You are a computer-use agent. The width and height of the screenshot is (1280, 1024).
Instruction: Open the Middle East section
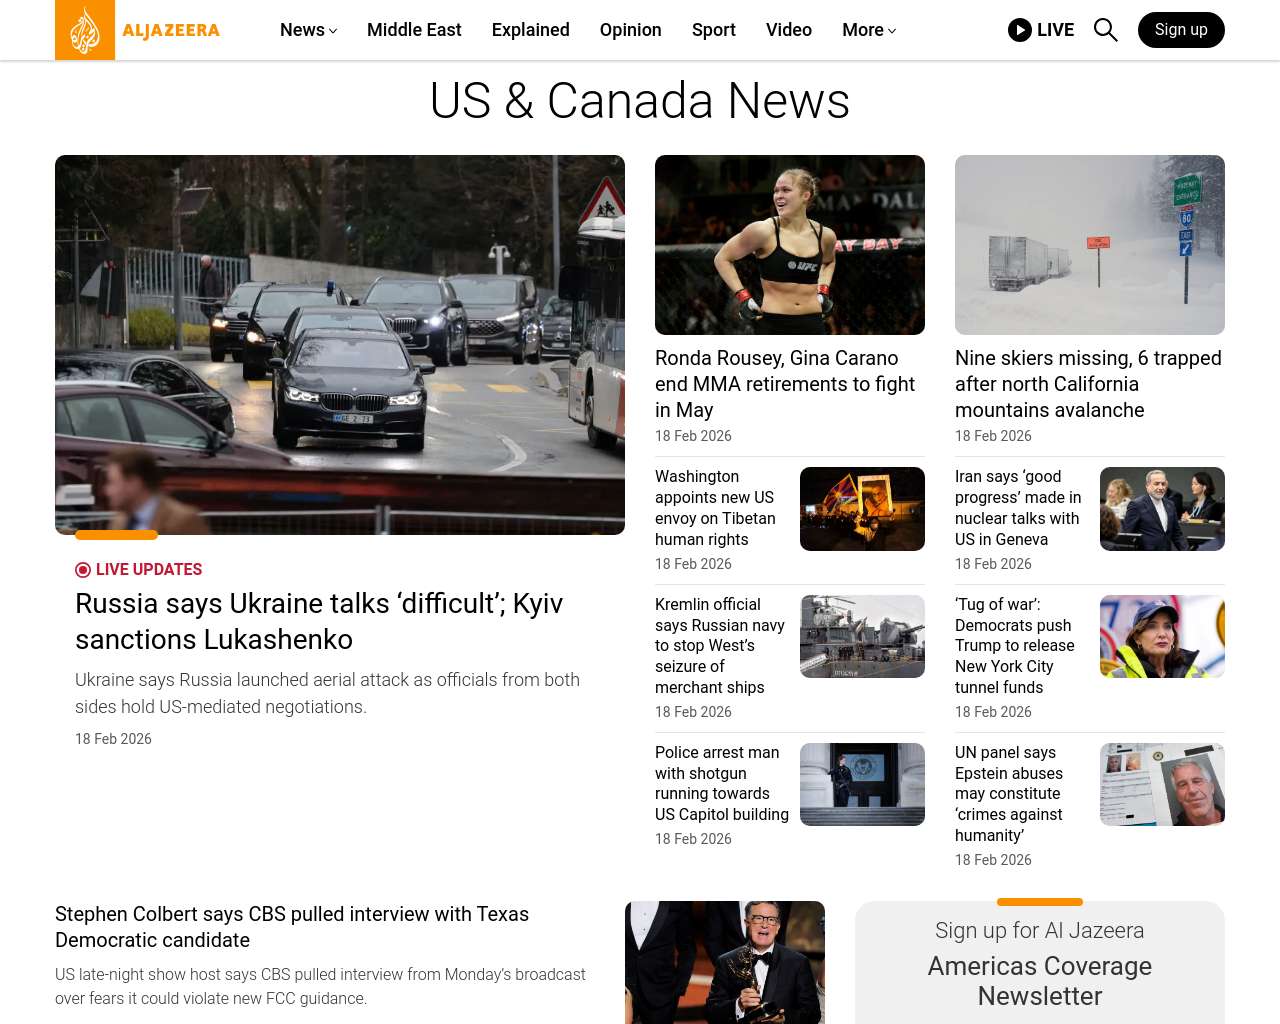click(414, 30)
